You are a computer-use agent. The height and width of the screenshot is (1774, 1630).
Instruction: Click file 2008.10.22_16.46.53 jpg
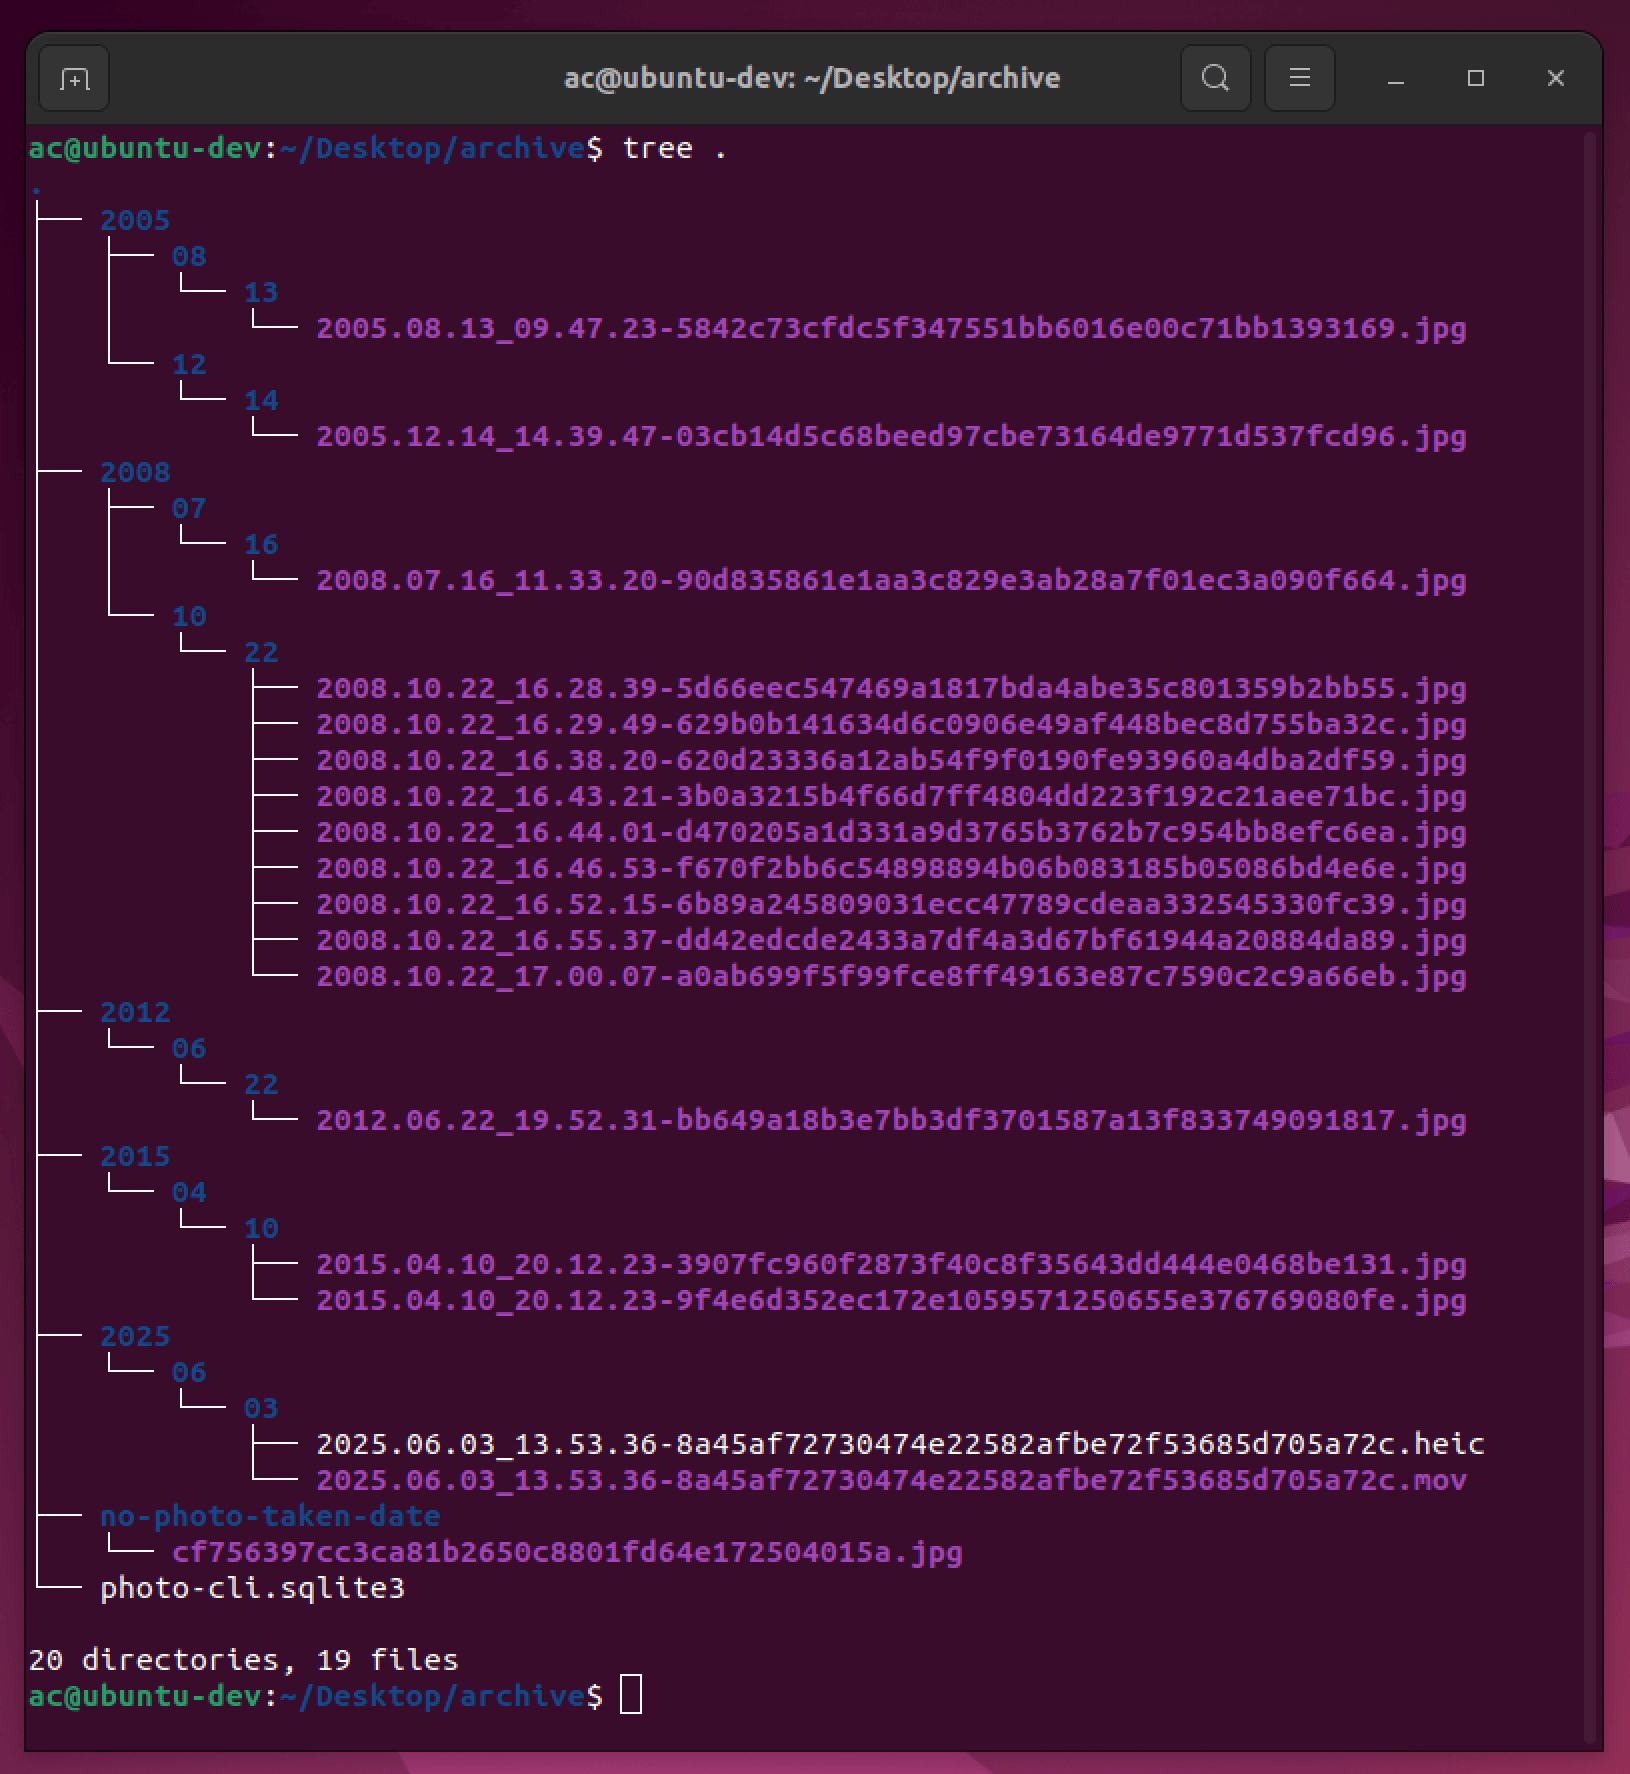[891, 868]
